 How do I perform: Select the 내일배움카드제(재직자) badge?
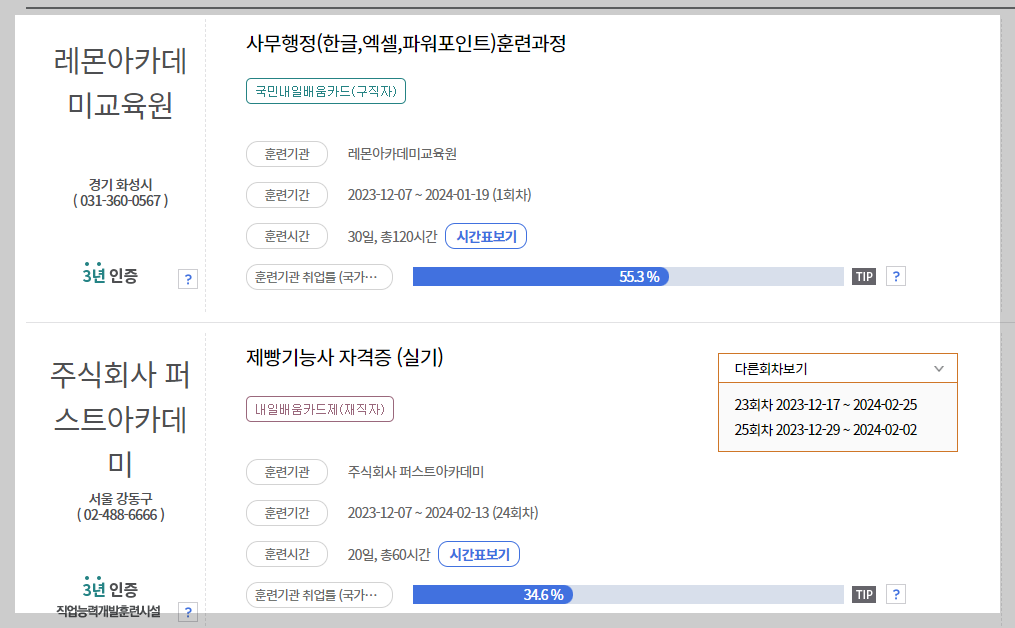tap(320, 409)
